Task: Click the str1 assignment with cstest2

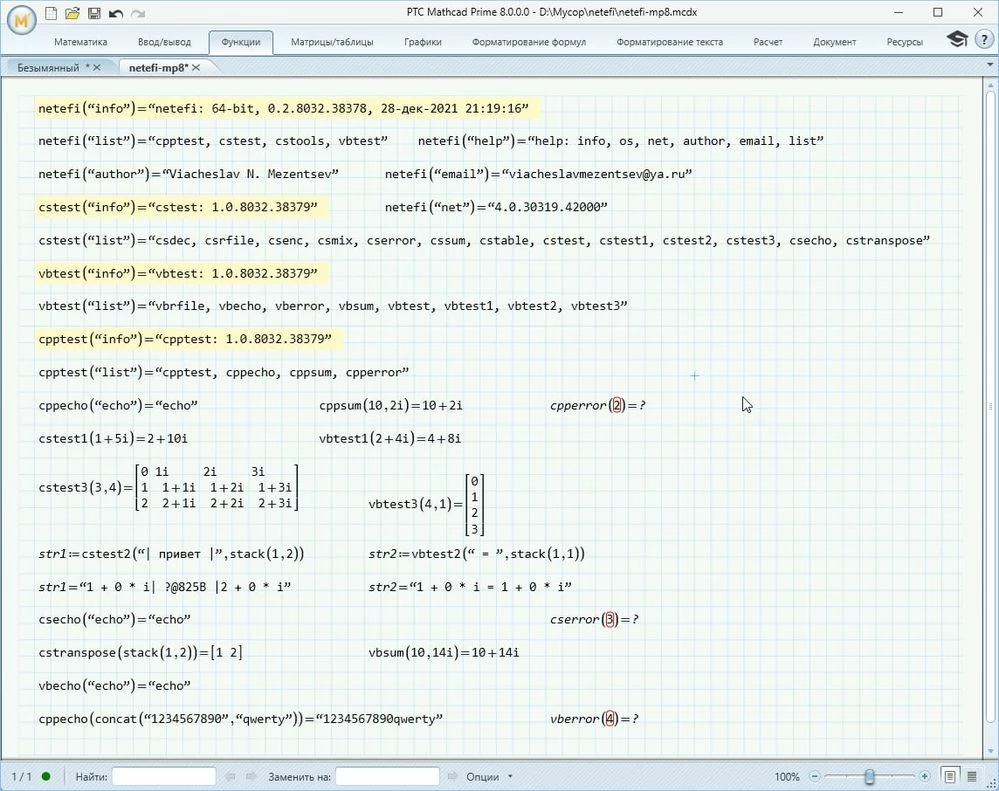Action: (x=171, y=553)
